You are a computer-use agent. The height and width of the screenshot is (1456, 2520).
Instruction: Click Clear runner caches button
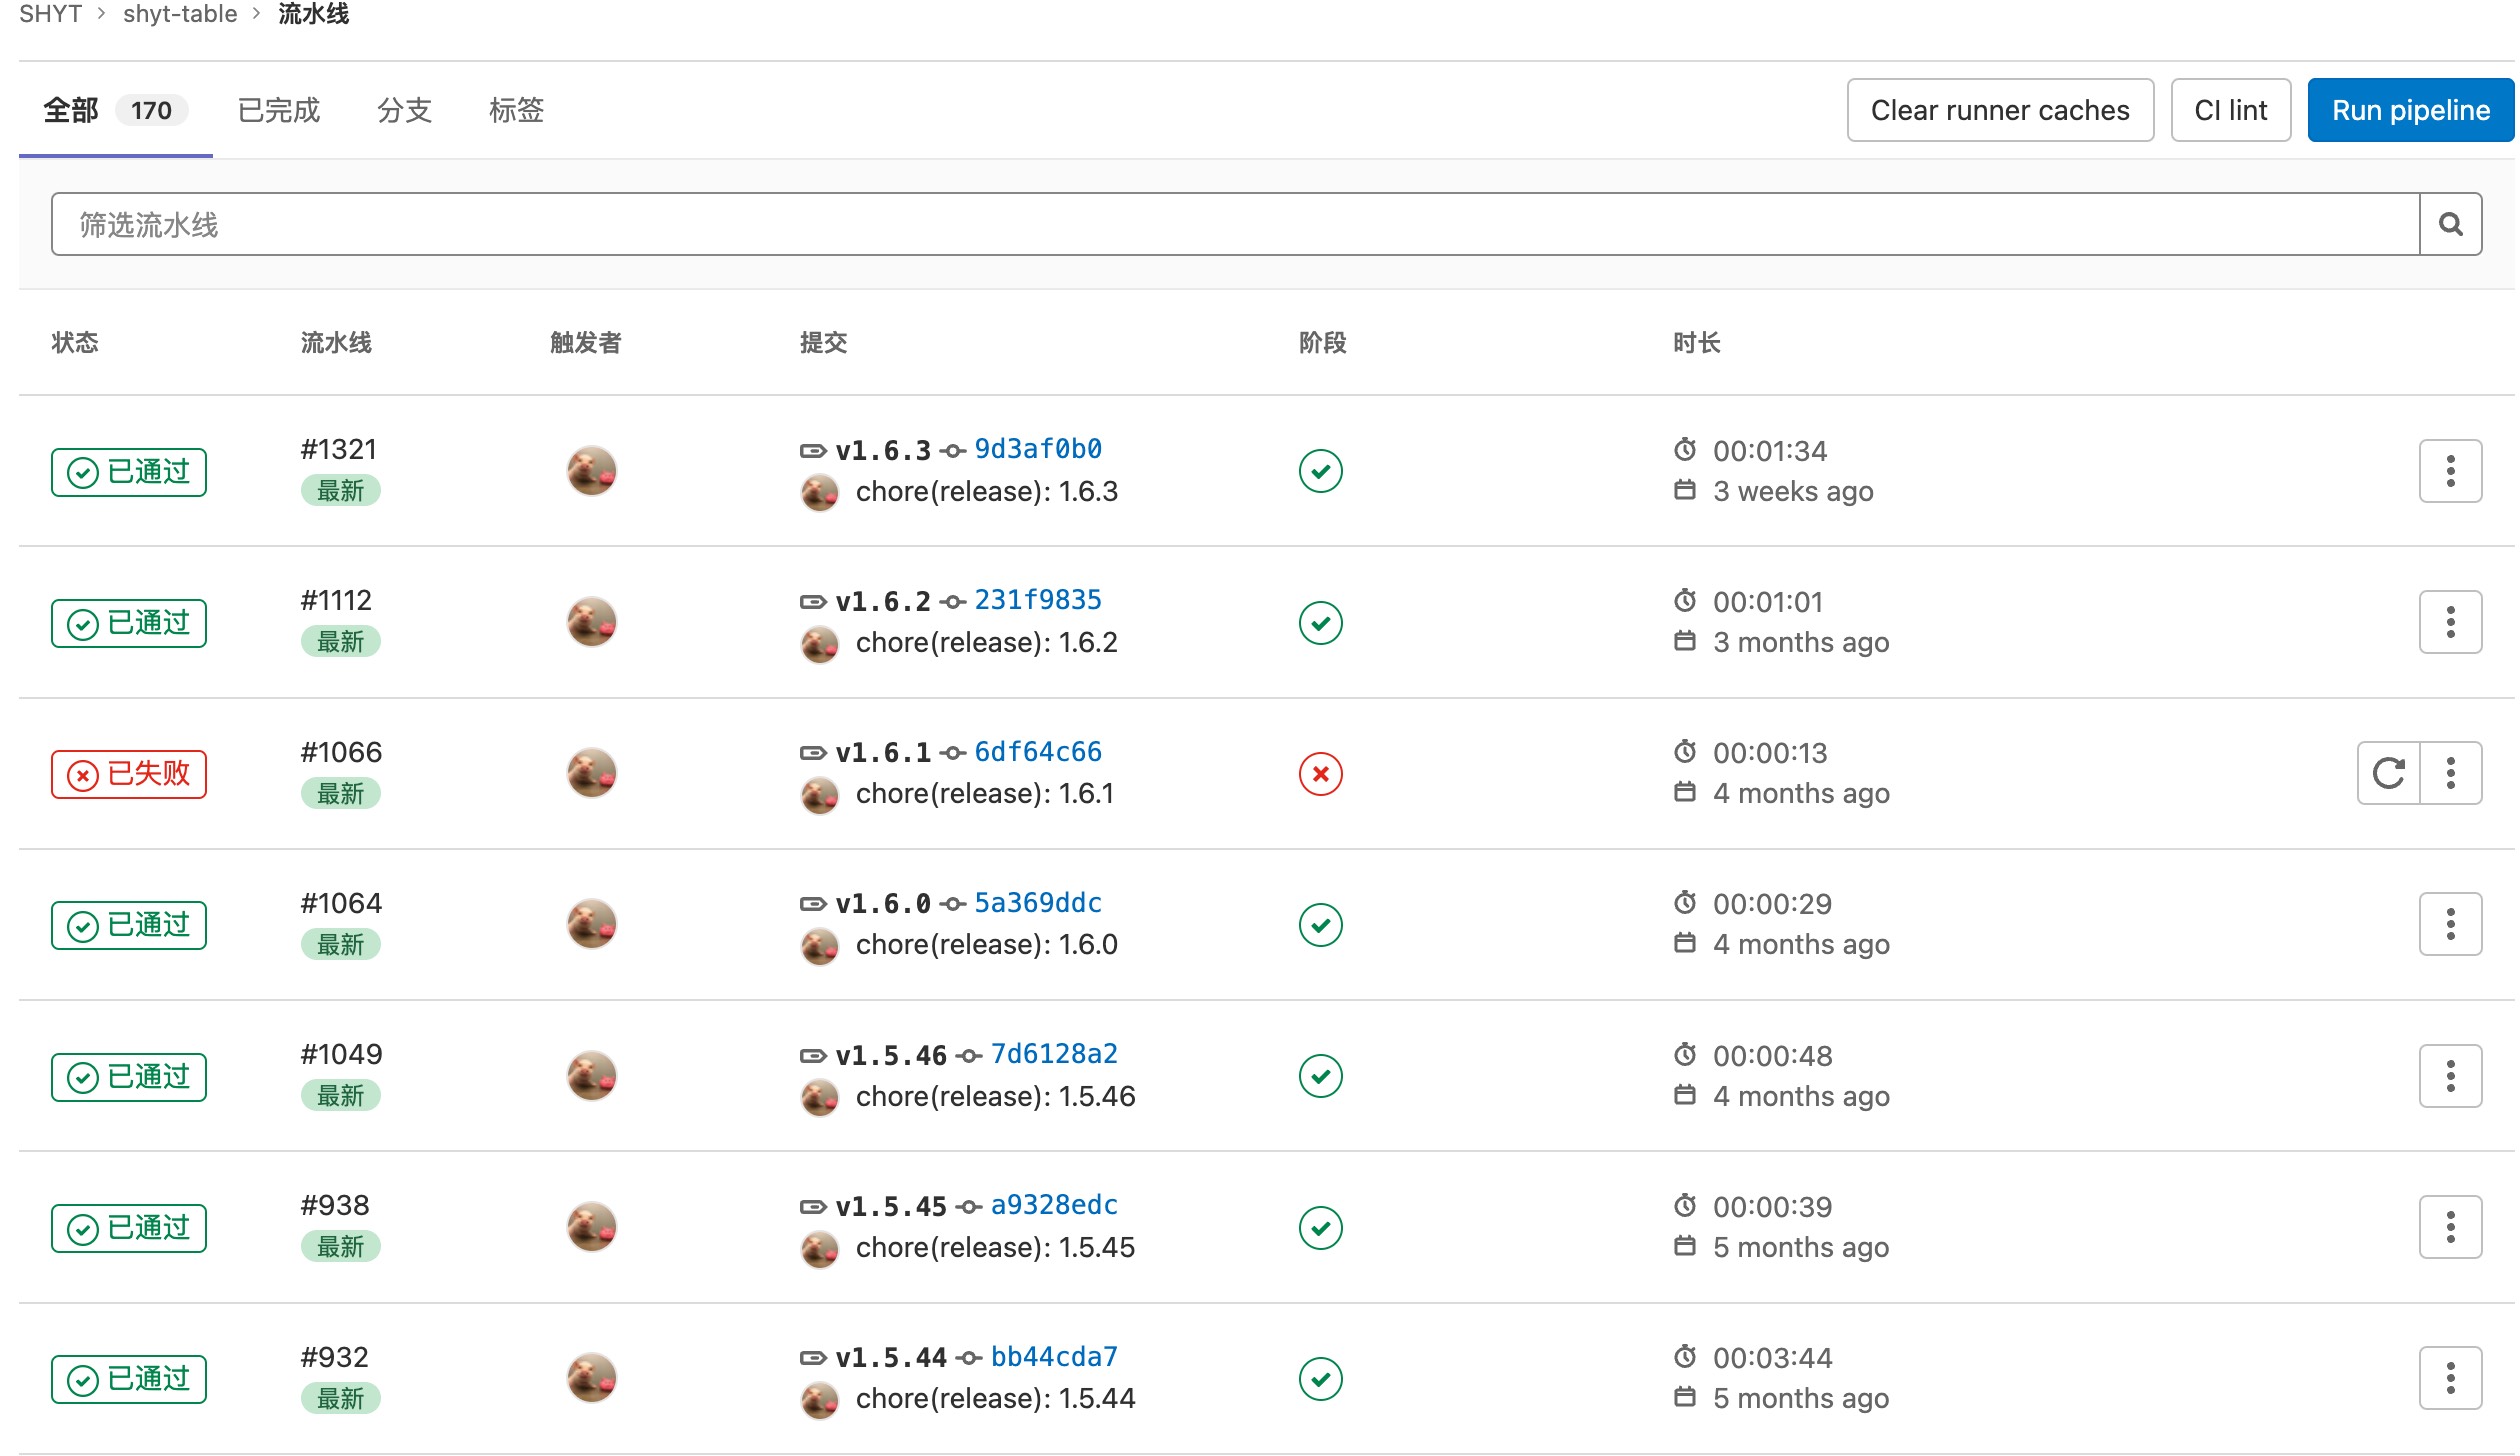click(2000, 110)
